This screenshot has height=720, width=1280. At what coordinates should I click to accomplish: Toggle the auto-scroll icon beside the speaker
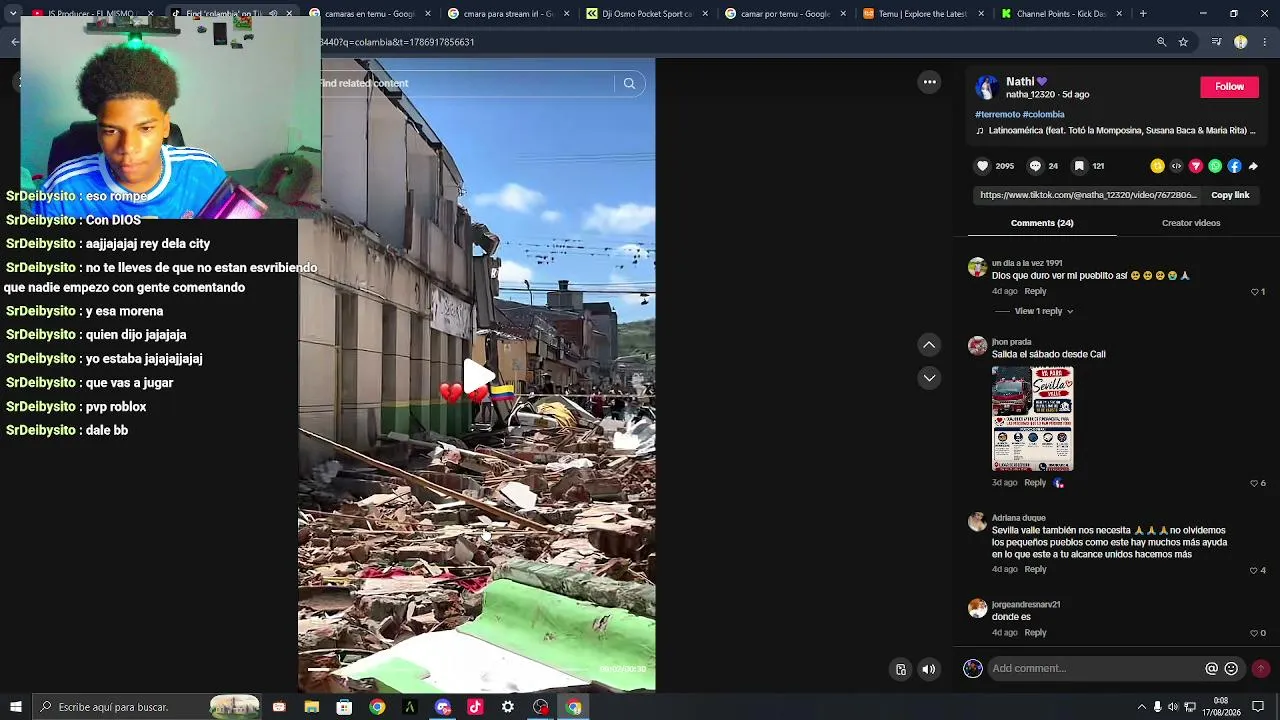pyautogui.click(x=901, y=670)
